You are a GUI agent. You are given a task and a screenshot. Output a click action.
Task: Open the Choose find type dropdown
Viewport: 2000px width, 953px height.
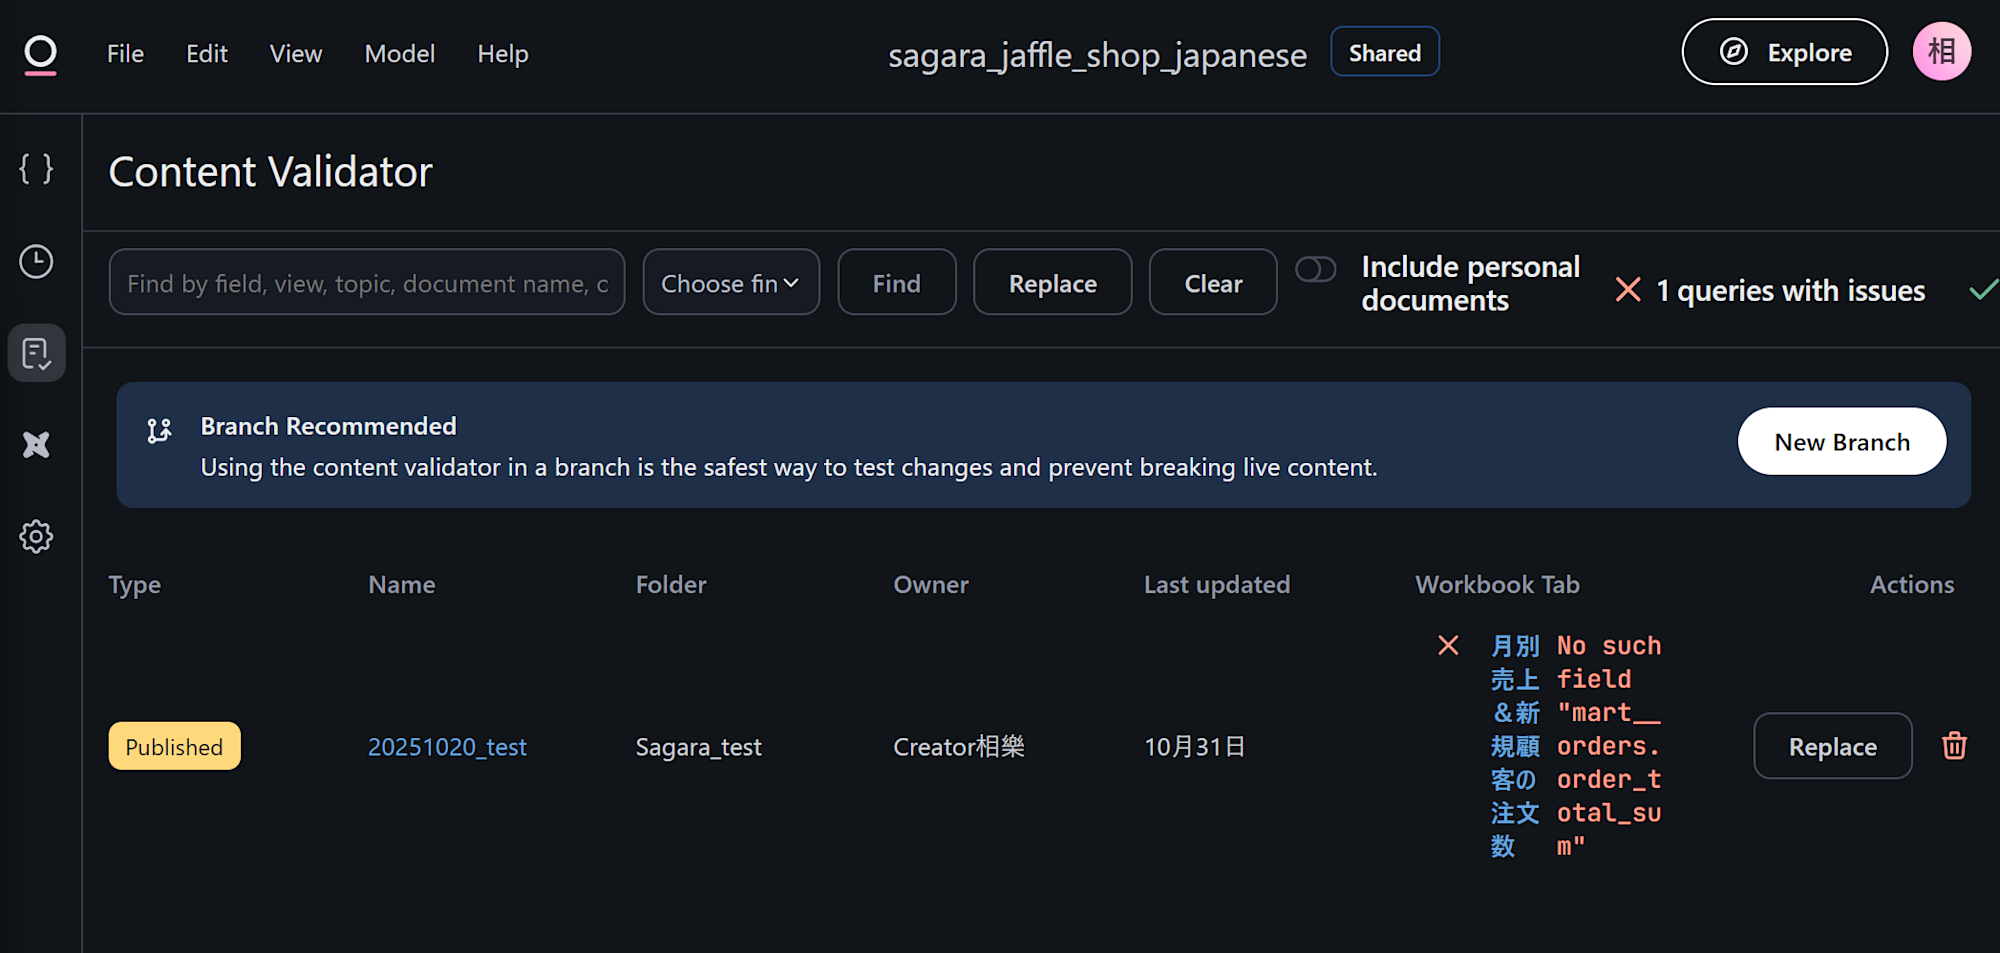pos(731,283)
